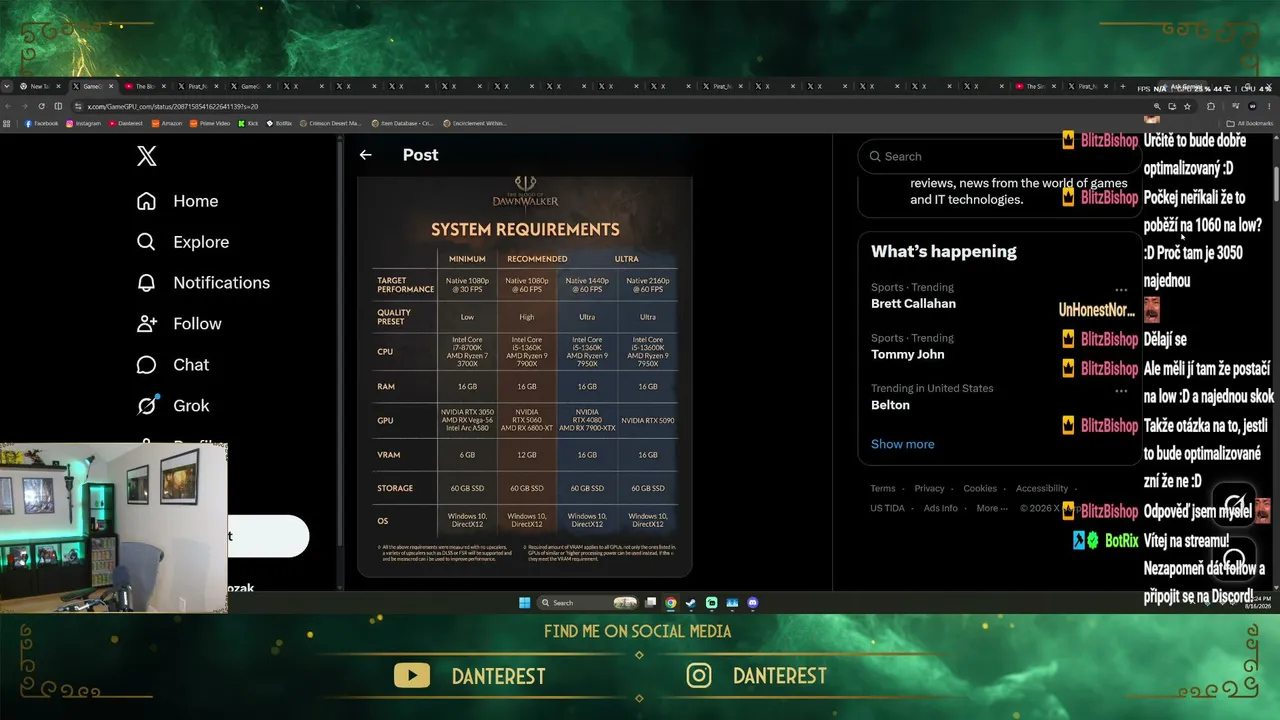Viewport: 1280px width, 720px height.
Task: Open the Crimson Desert bookmark
Action: [x=330, y=123]
